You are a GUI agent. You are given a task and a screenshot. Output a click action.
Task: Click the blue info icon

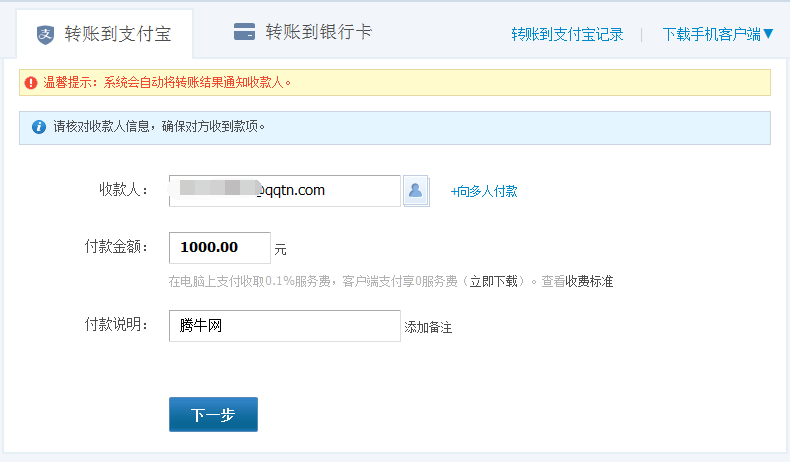[x=39, y=127]
